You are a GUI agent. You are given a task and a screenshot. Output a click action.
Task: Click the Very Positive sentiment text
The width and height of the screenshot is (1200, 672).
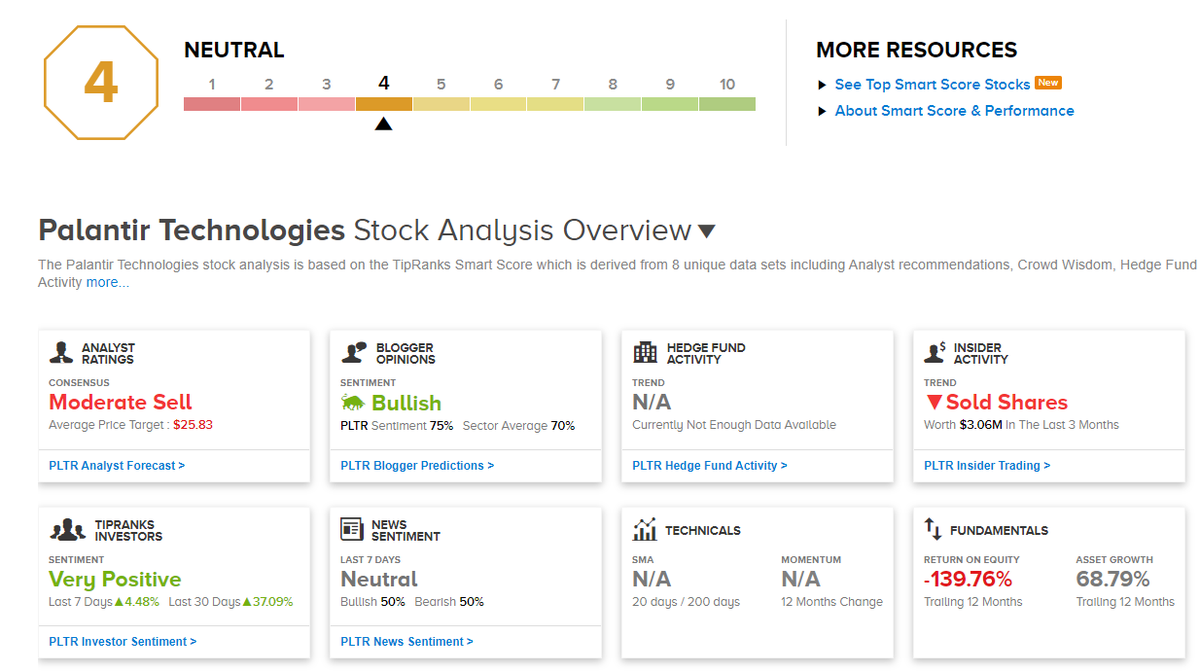click(x=115, y=579)
